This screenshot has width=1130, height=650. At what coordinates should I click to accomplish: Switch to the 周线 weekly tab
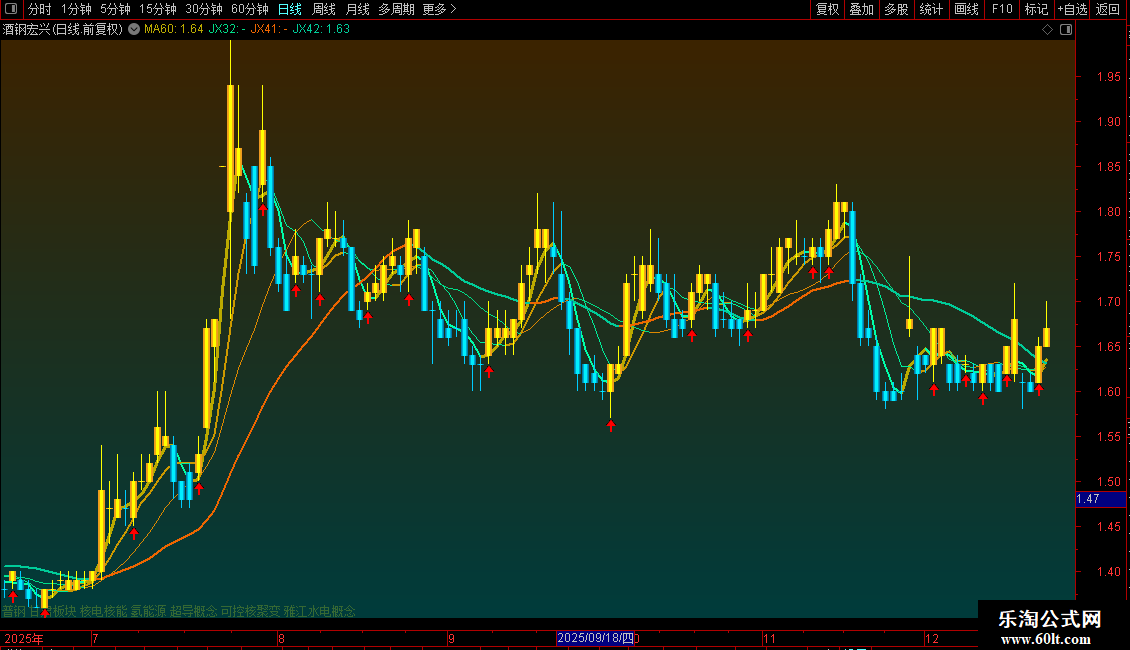point(324,9)
